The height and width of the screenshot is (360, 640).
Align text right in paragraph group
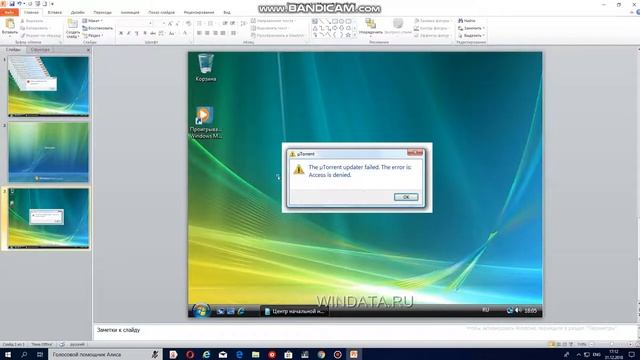[215, 33]
